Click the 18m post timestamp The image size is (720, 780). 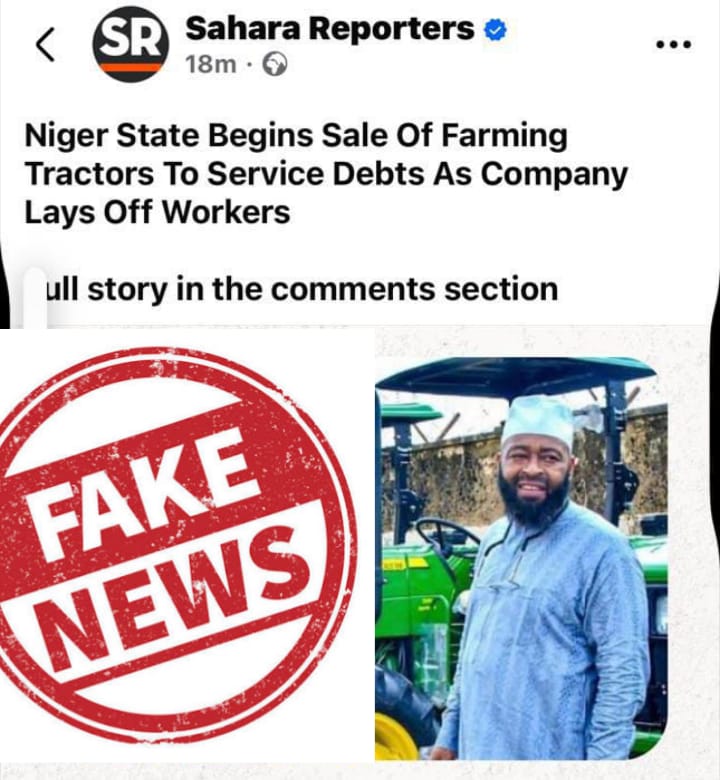[x=211, y=64]
